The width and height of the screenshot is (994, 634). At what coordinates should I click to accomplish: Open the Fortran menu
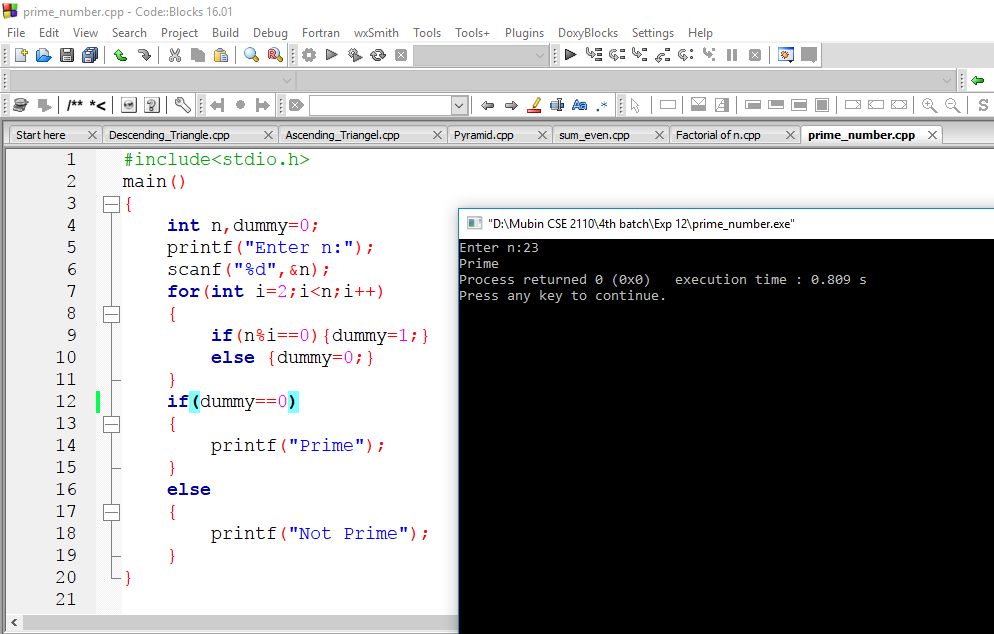click(320, 33)
